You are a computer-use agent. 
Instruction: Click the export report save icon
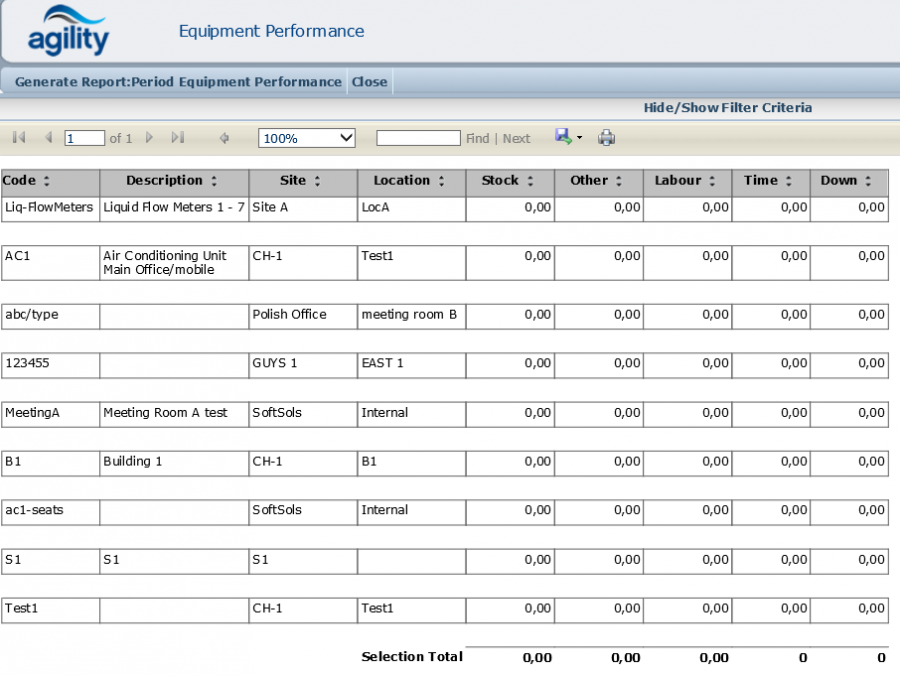coord(563,137)
